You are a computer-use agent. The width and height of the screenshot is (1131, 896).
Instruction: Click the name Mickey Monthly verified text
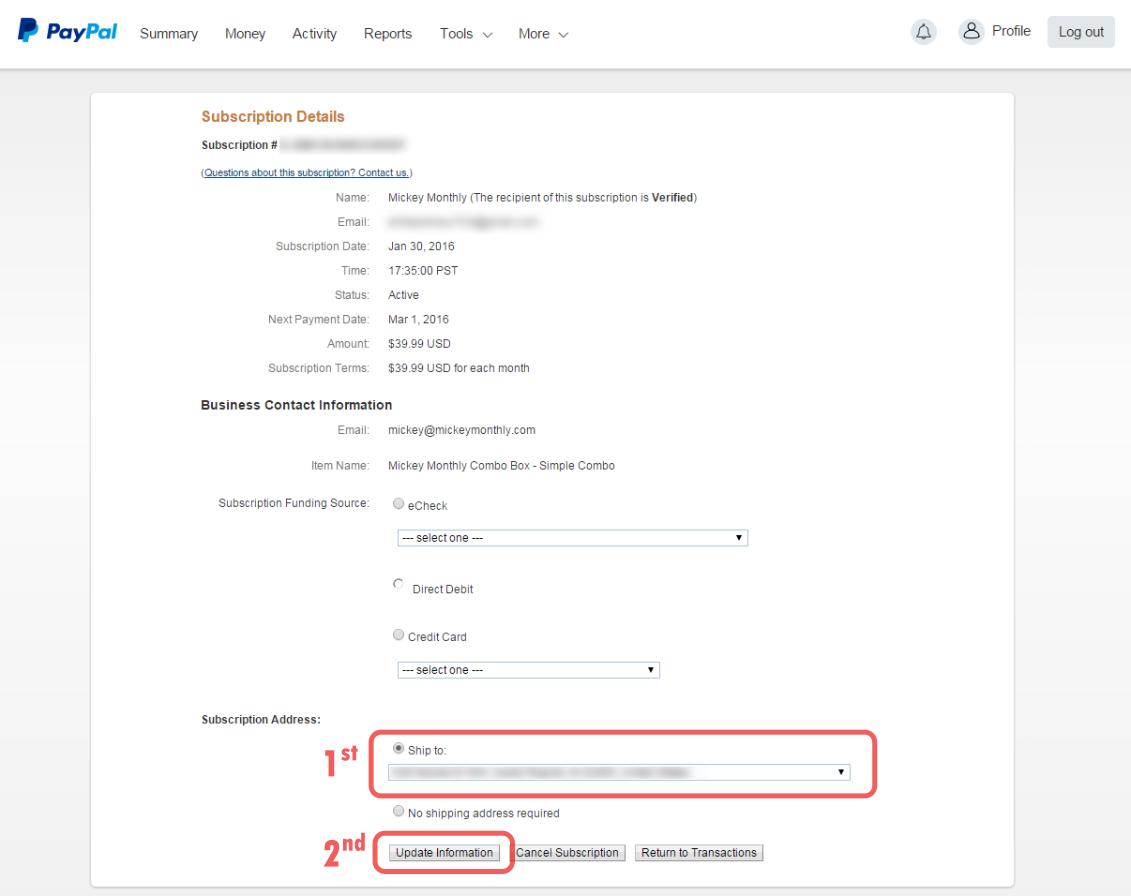[x=542, y=198]
